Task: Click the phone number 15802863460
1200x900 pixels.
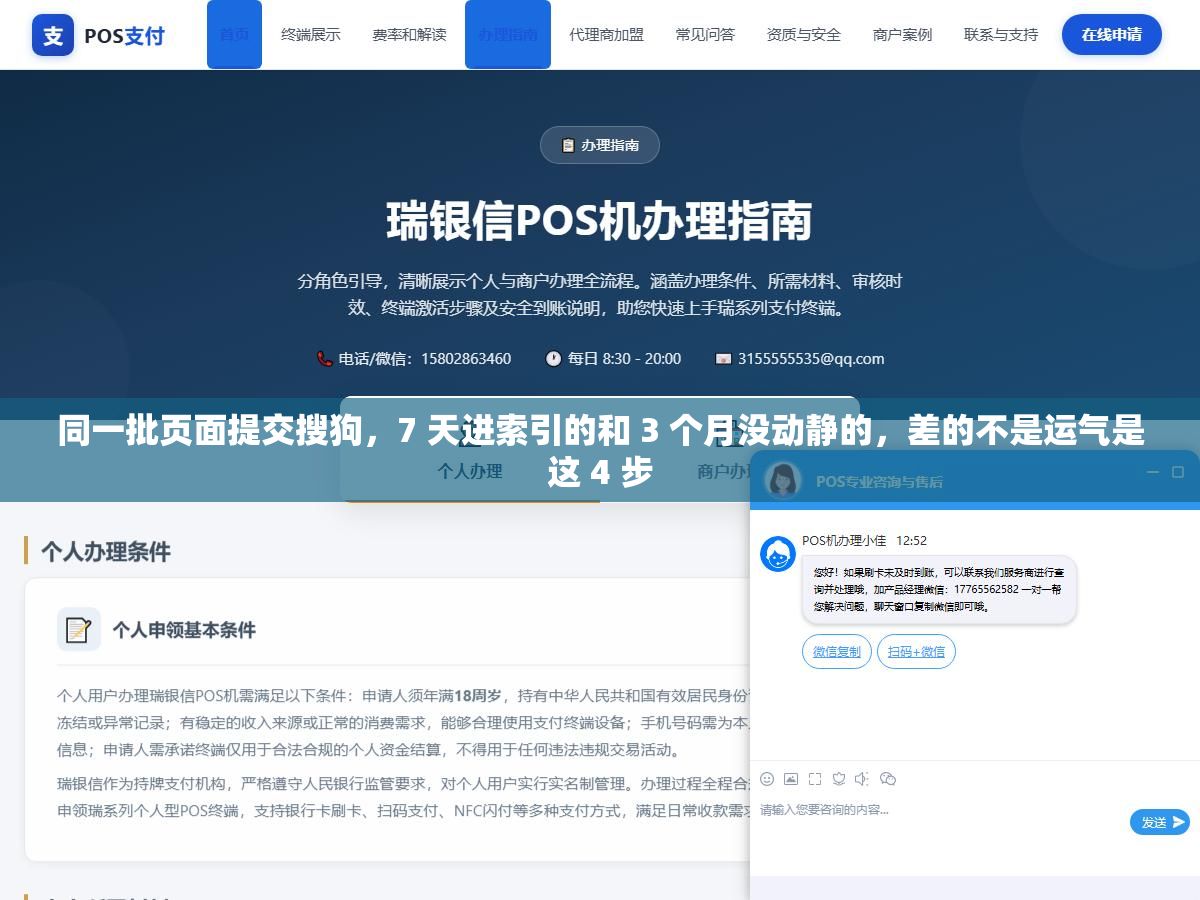Action: coord(466,358)
